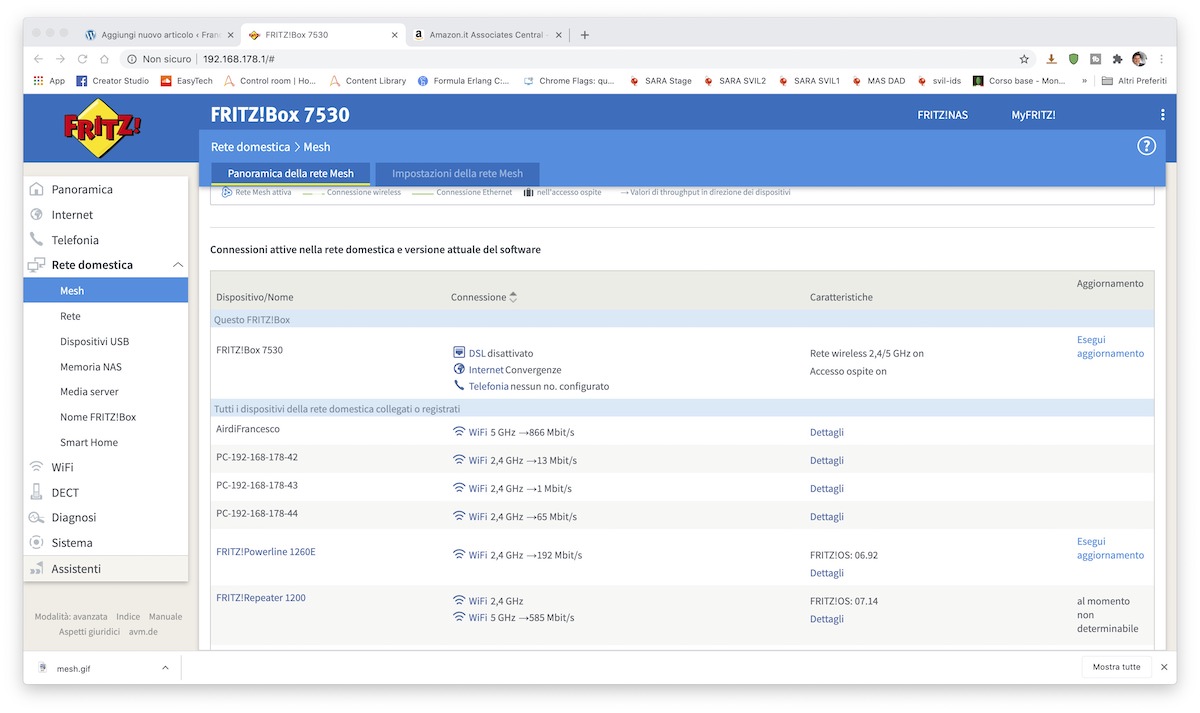The image size is (1200, 713).
Task: Collapse the Rete domestica menu section
Action: [x=178, y=265]
